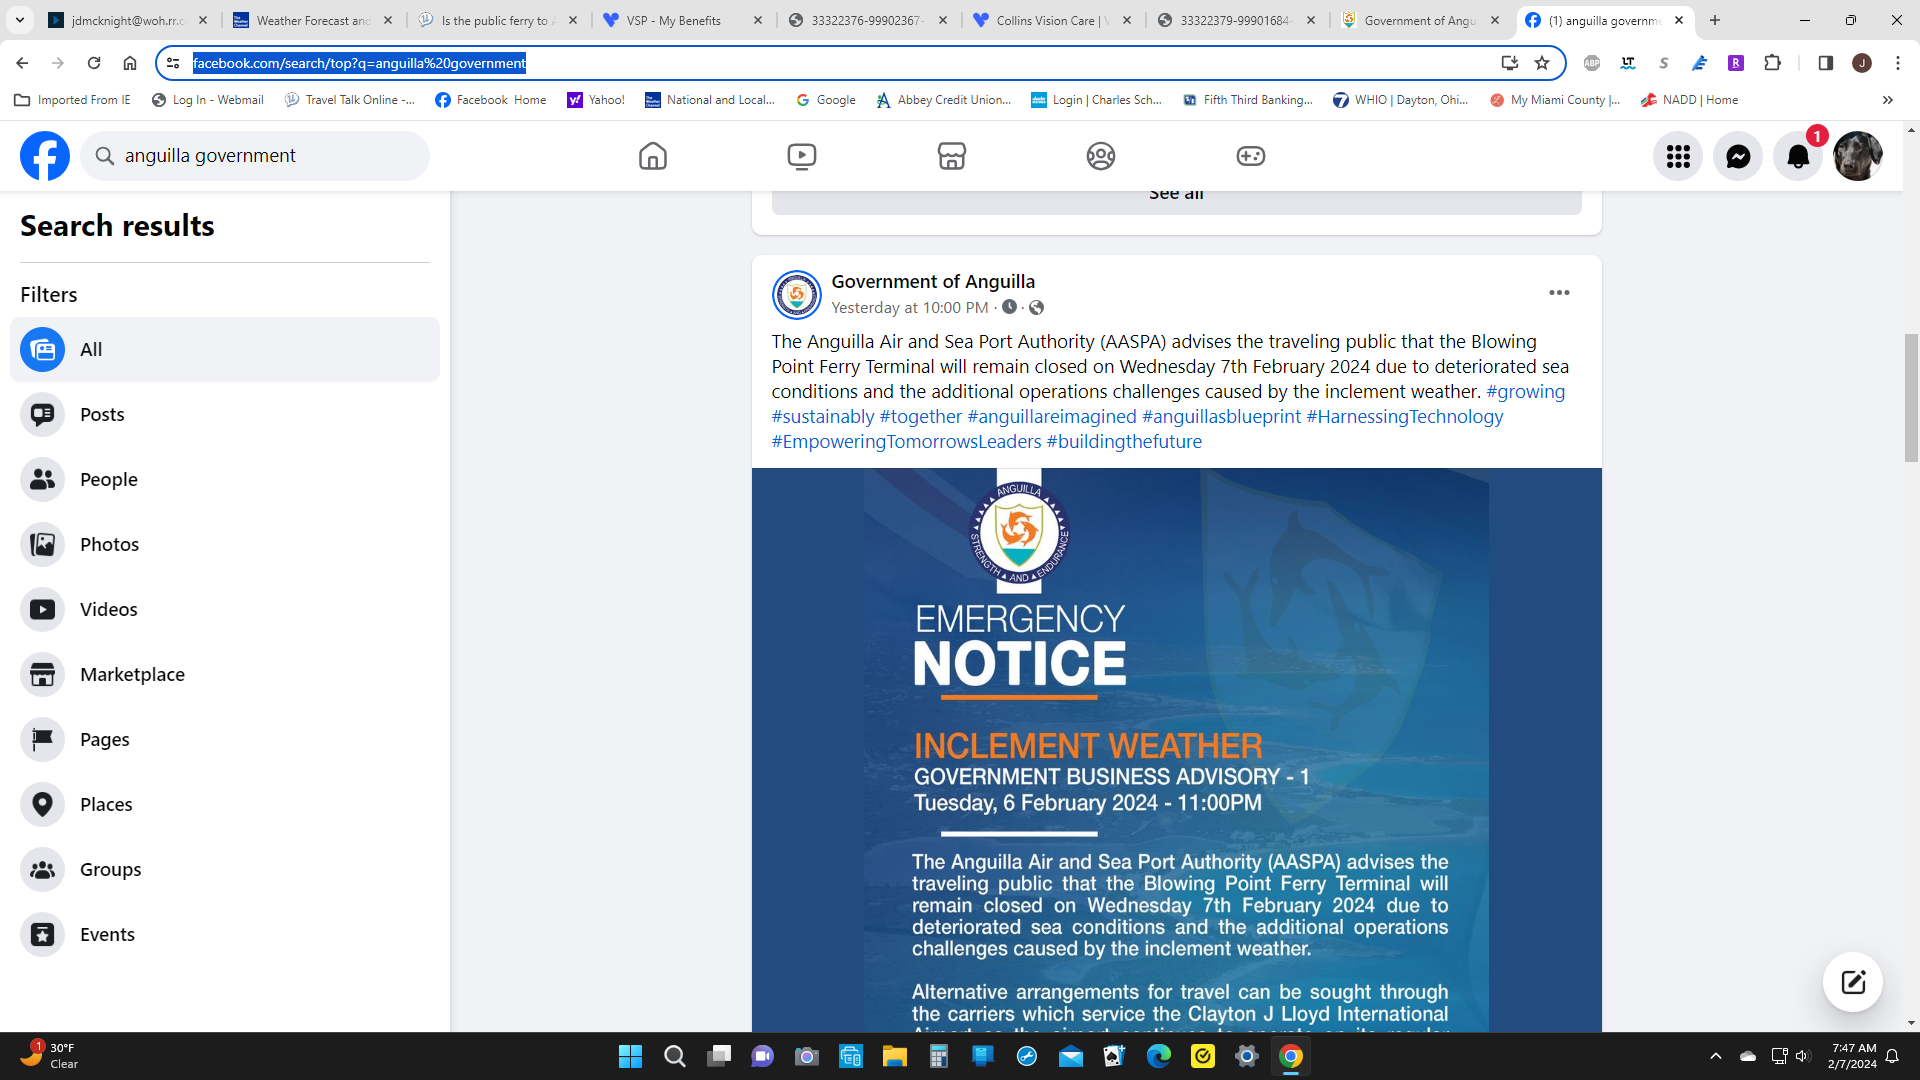Image resolution: width=1920 pixels, height=1080 pixels.
Task: Open Chrome side panel icon
Action: tap(1825, 63)
